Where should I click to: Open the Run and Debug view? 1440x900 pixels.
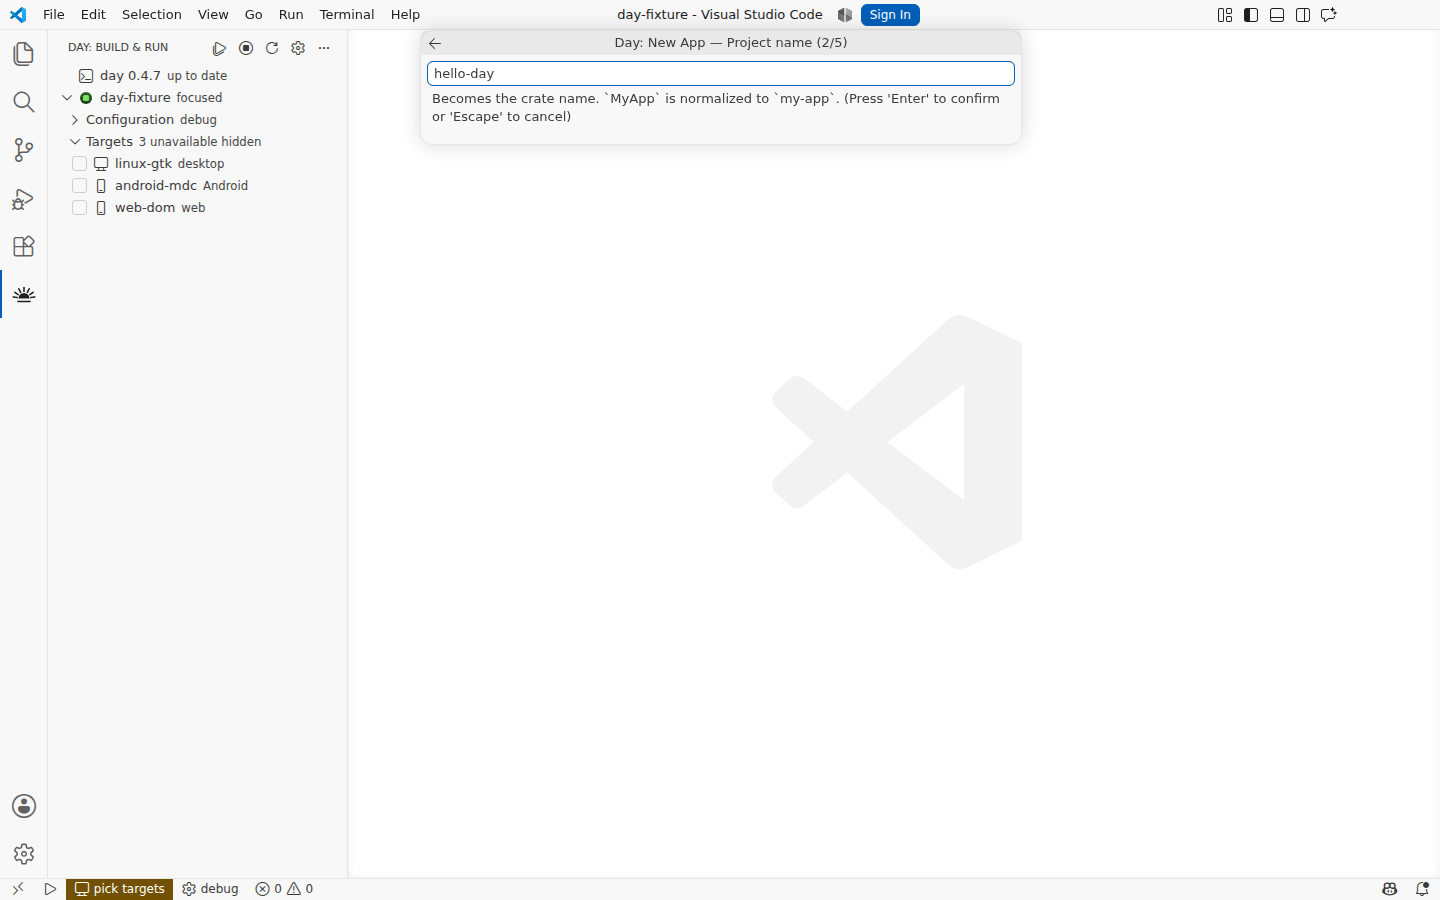point(24,198)
